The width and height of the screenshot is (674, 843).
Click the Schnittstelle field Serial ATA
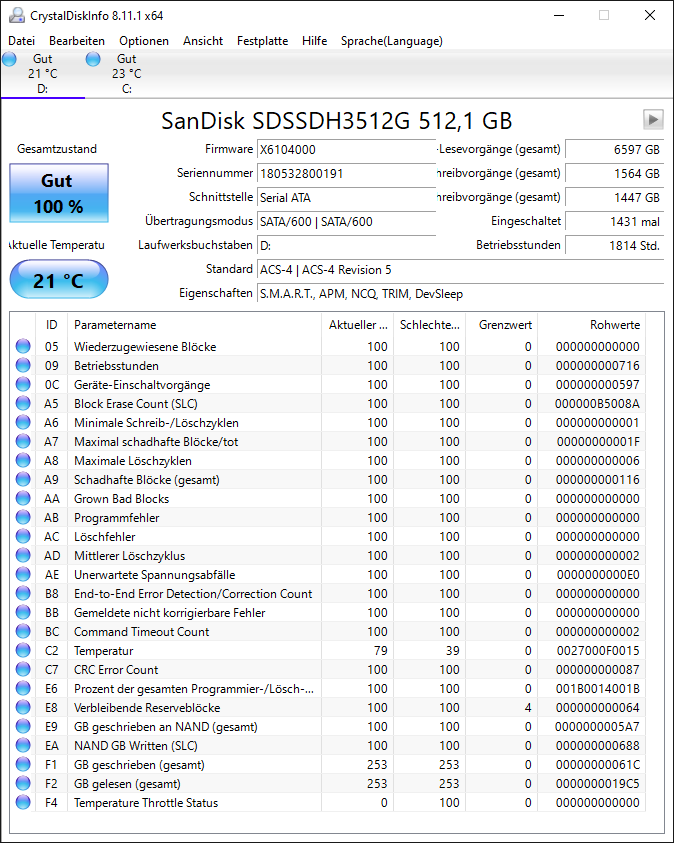coord(346,198)
